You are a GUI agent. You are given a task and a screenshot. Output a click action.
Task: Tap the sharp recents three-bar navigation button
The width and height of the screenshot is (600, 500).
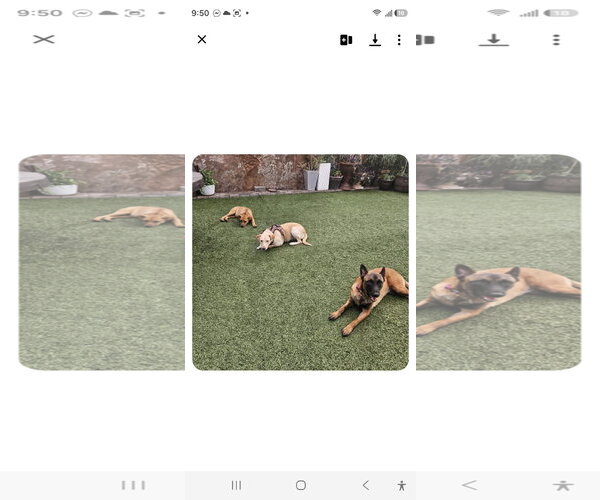236,485
